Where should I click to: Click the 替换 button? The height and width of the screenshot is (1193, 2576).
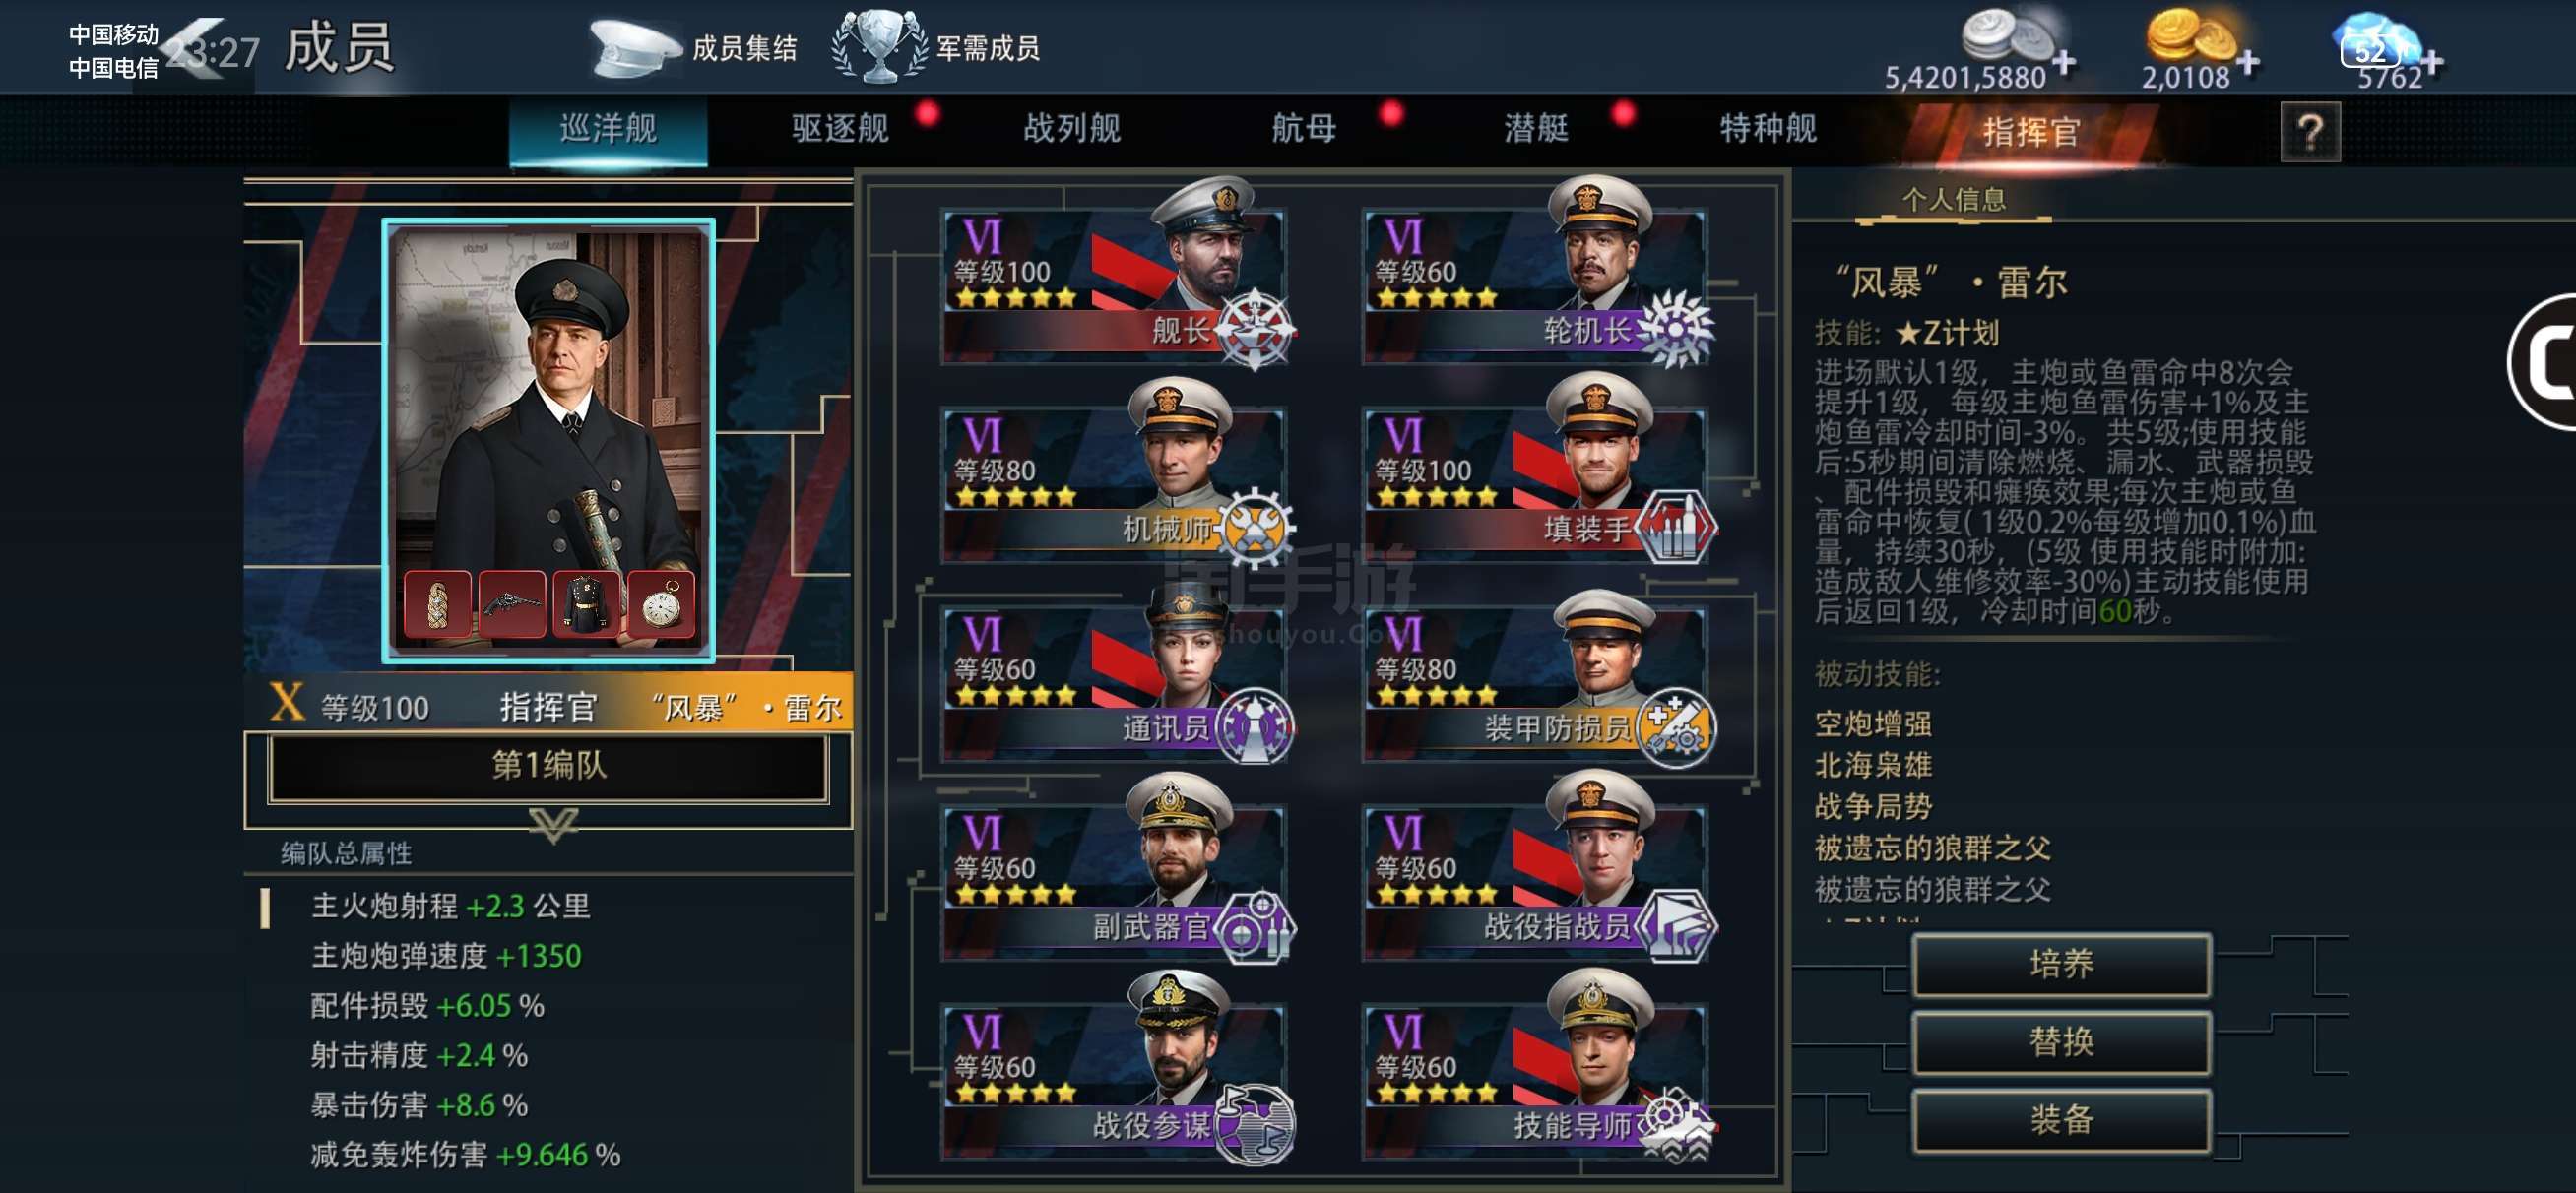2060,1041
